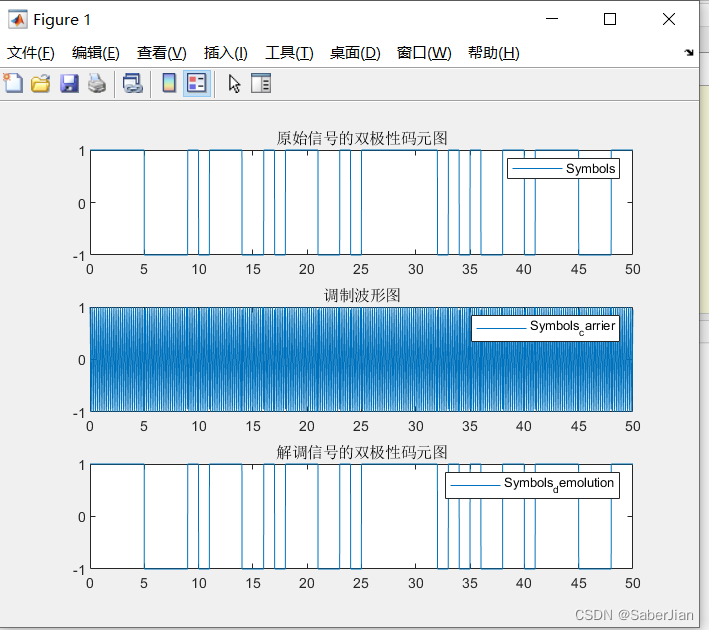The width and height of the screenshot is (709, 630).
Task: Open the 帮助(H) menu
Action: click(x=493, y=53)
